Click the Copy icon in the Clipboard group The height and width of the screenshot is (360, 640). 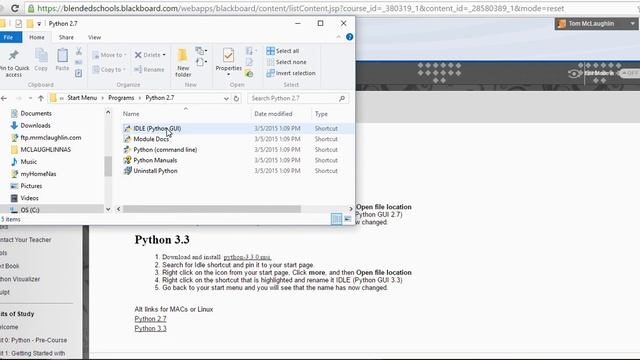point(41,60)
